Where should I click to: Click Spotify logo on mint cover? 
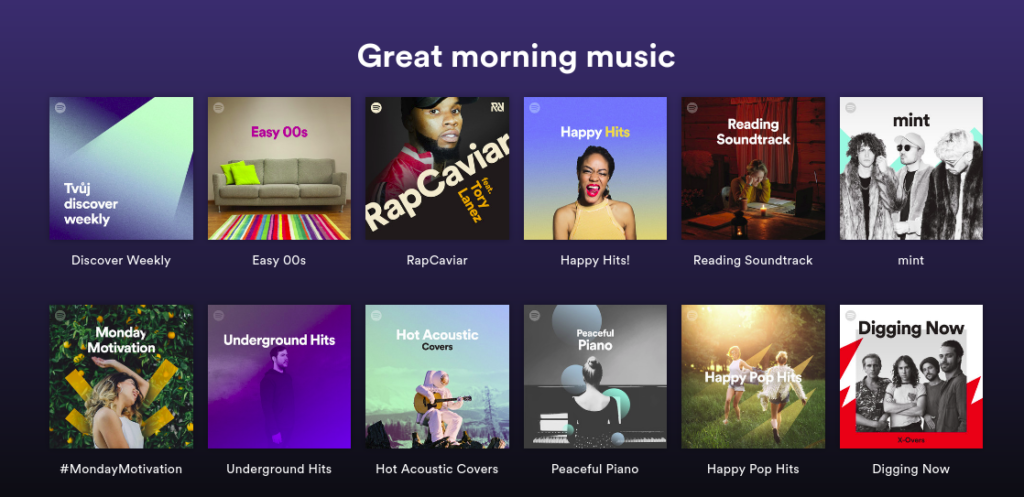[850, 108]
